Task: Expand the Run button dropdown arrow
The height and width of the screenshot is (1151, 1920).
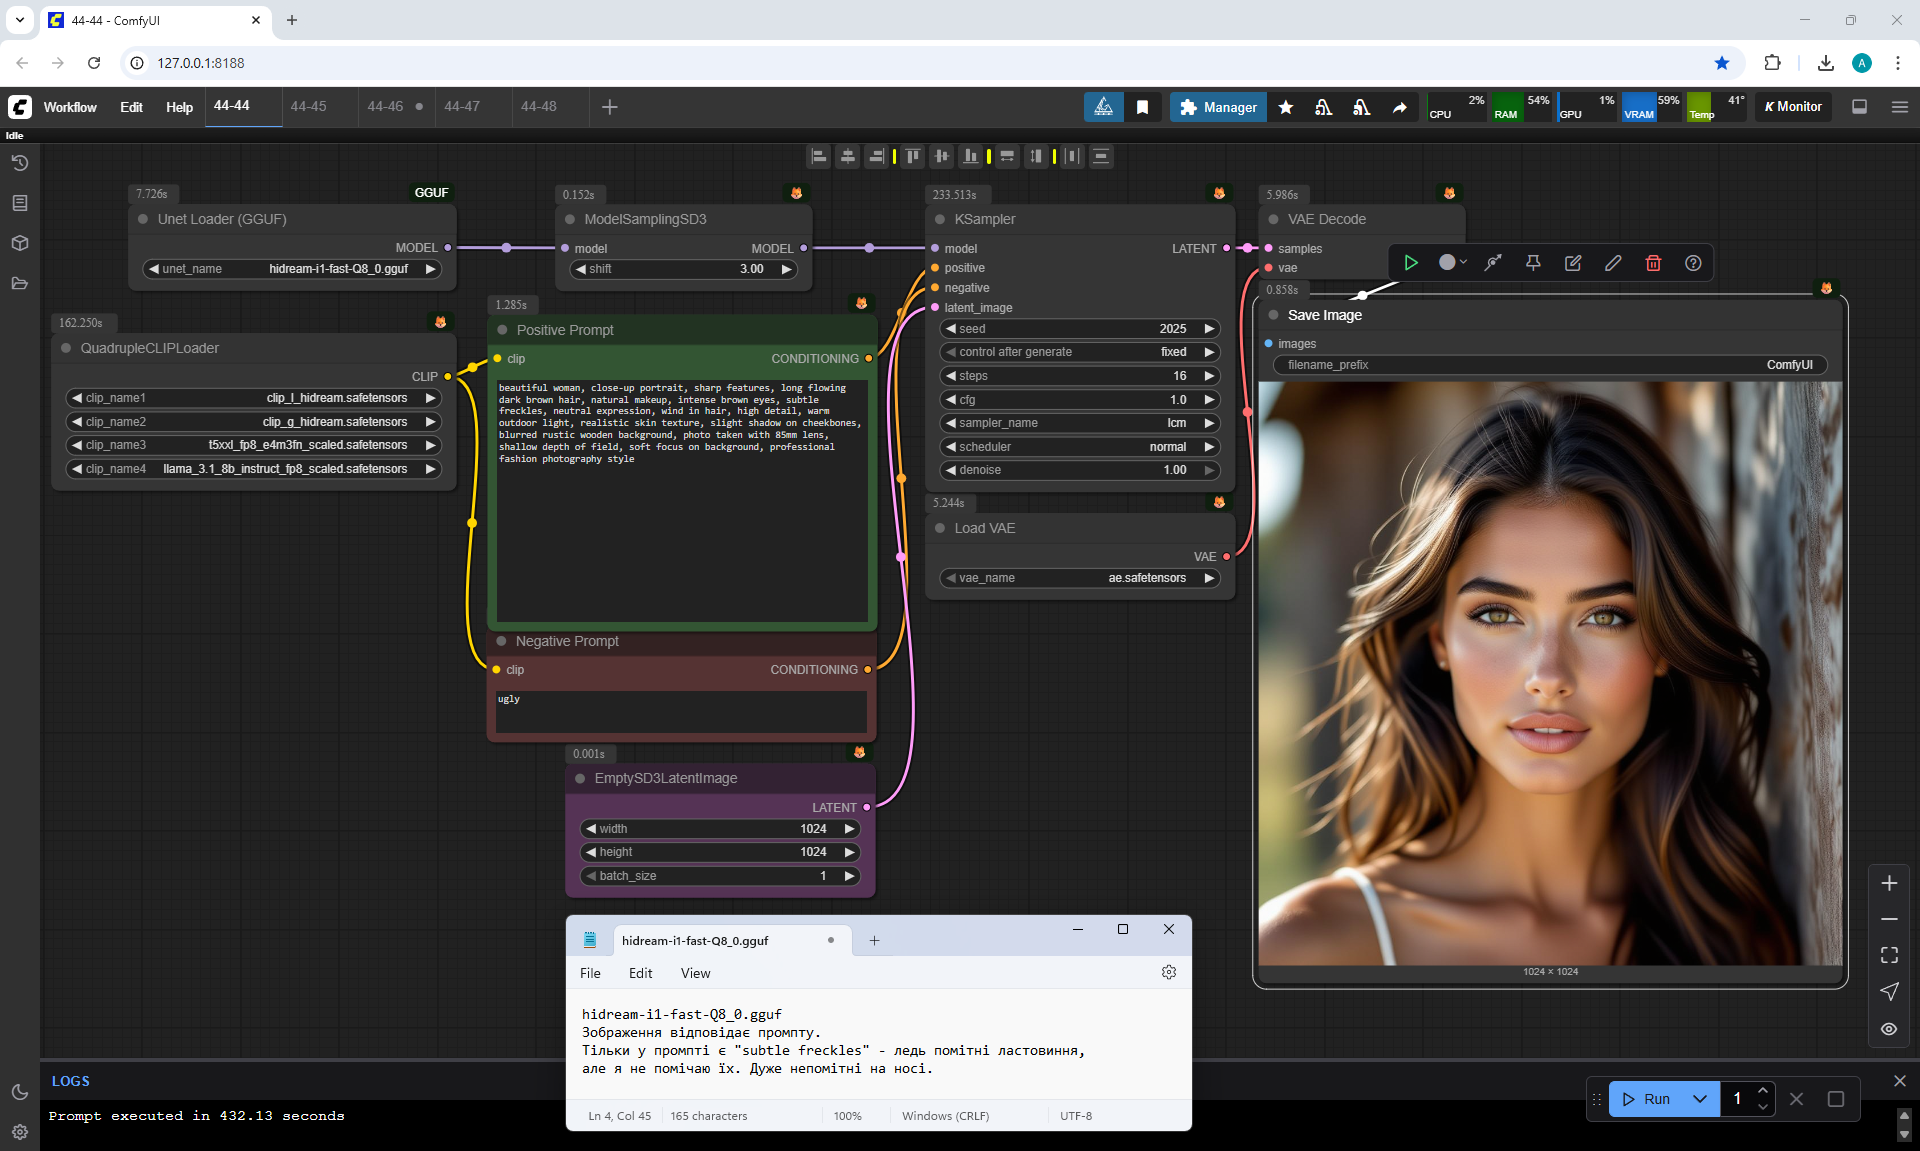Action: point(1700,1099)
